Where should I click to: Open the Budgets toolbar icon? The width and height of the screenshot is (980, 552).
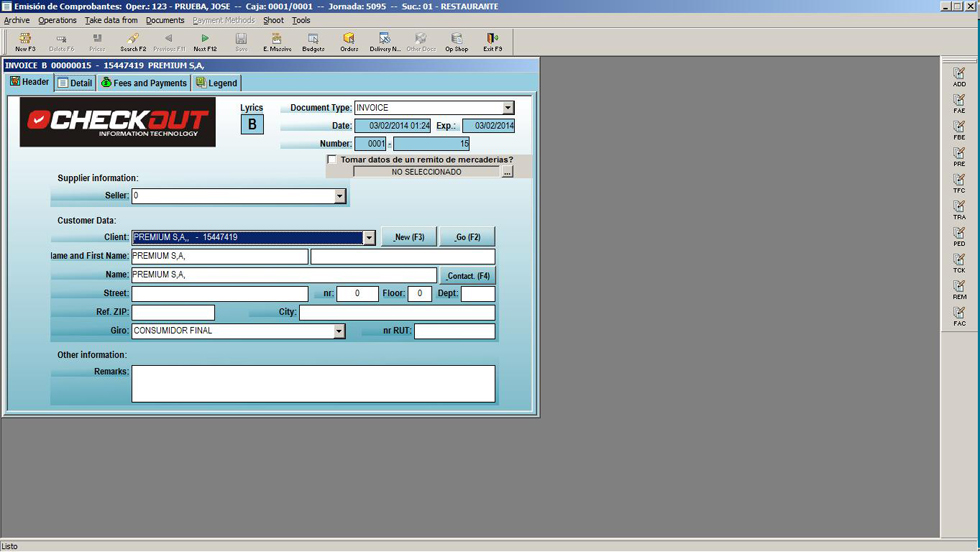pos(313,41)
